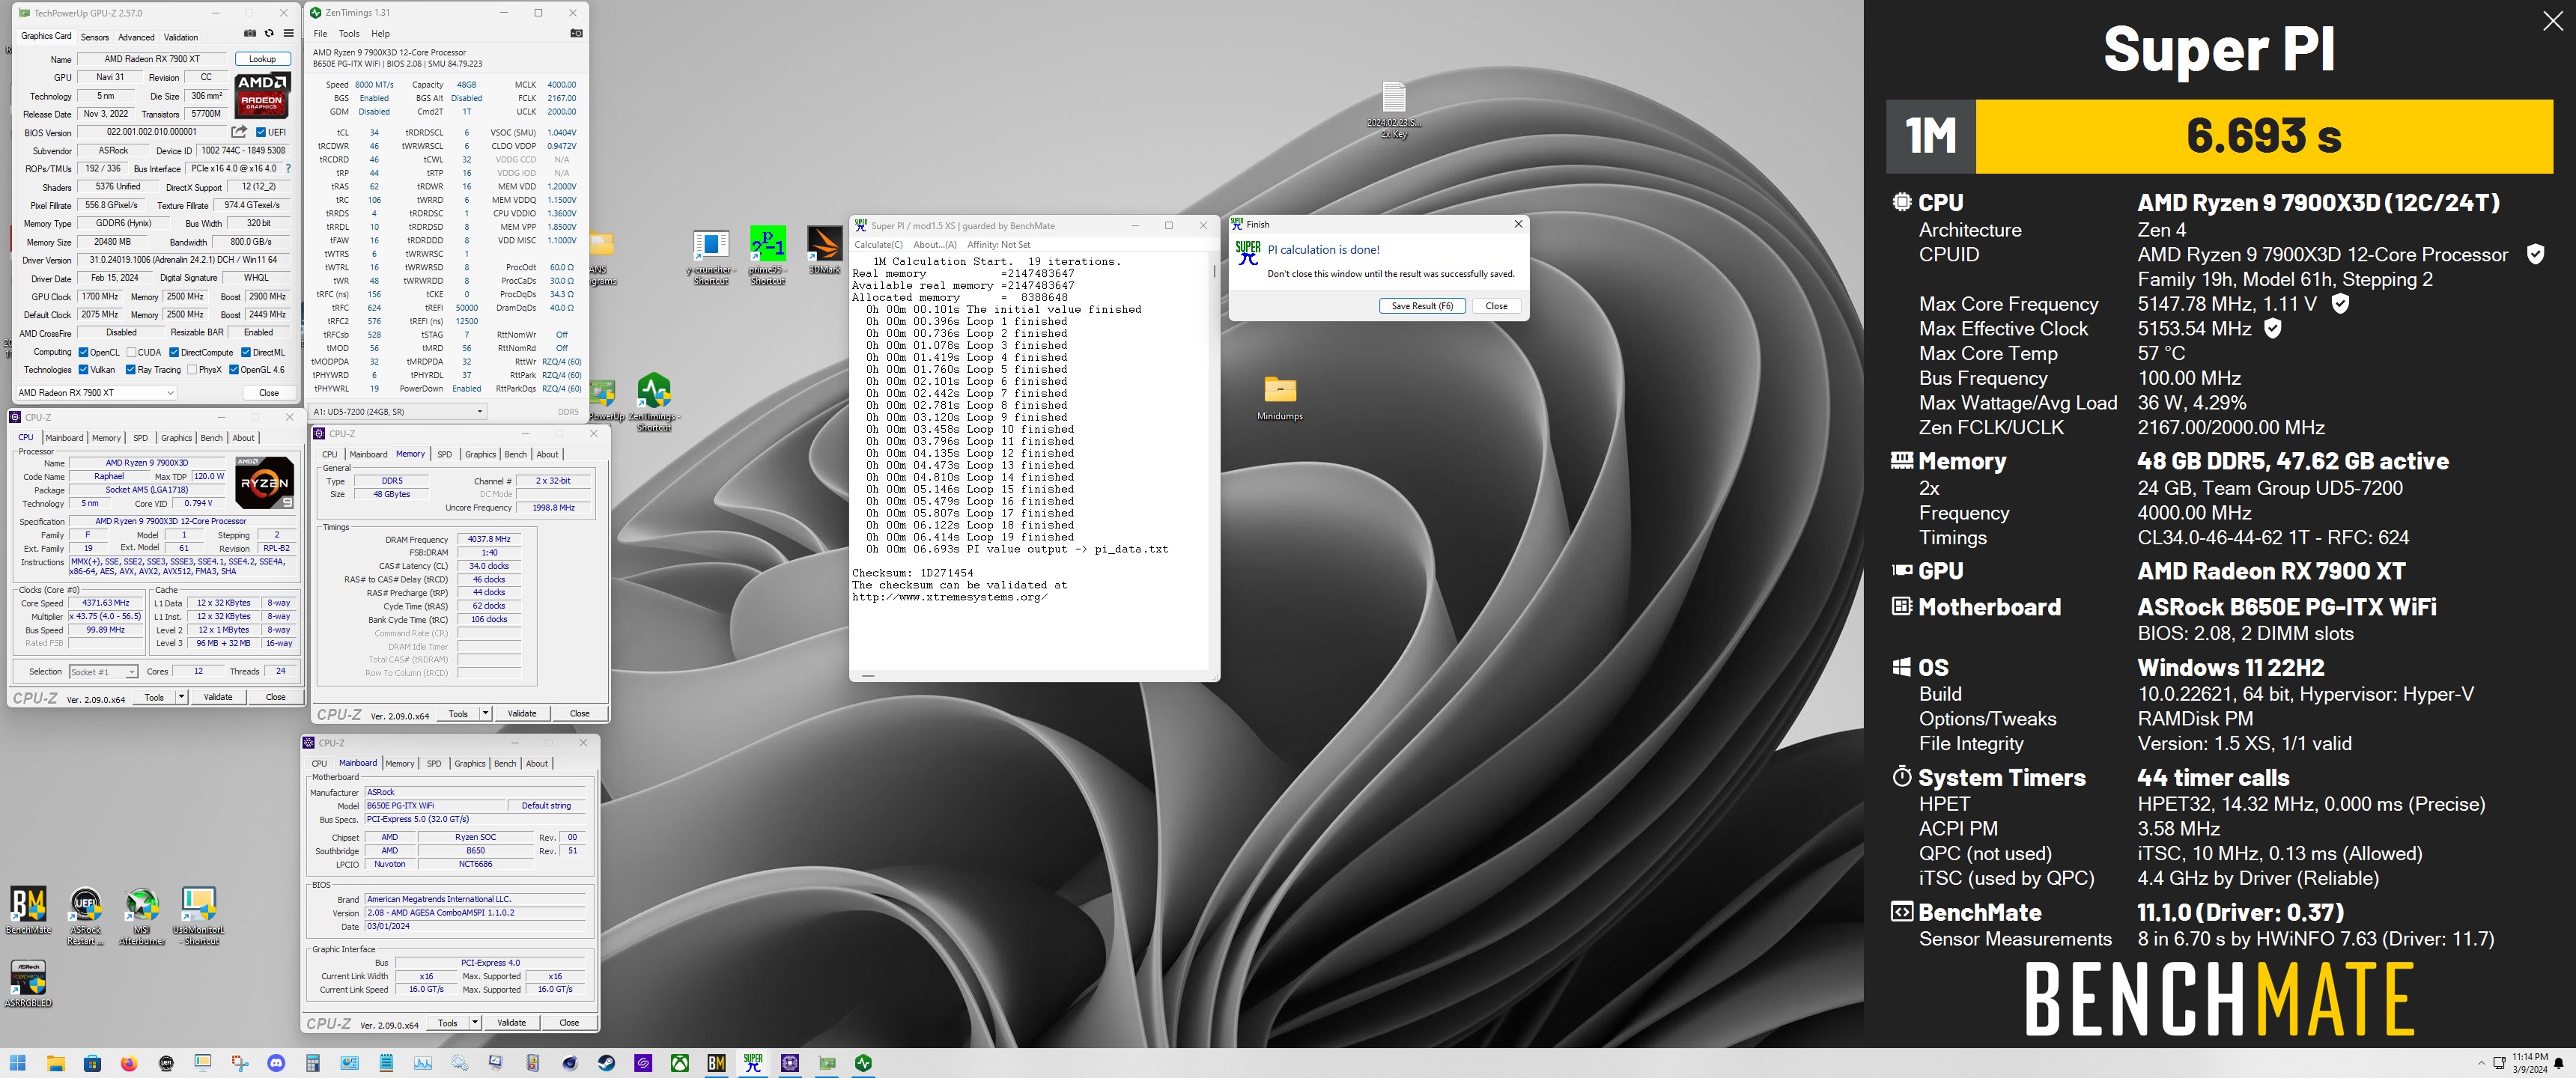The height and width of the screenshot is (1078, 2576).
Task: Click ZenTimings screenshot camera icon
Action: pyautogui.click(x=576, y=33)
